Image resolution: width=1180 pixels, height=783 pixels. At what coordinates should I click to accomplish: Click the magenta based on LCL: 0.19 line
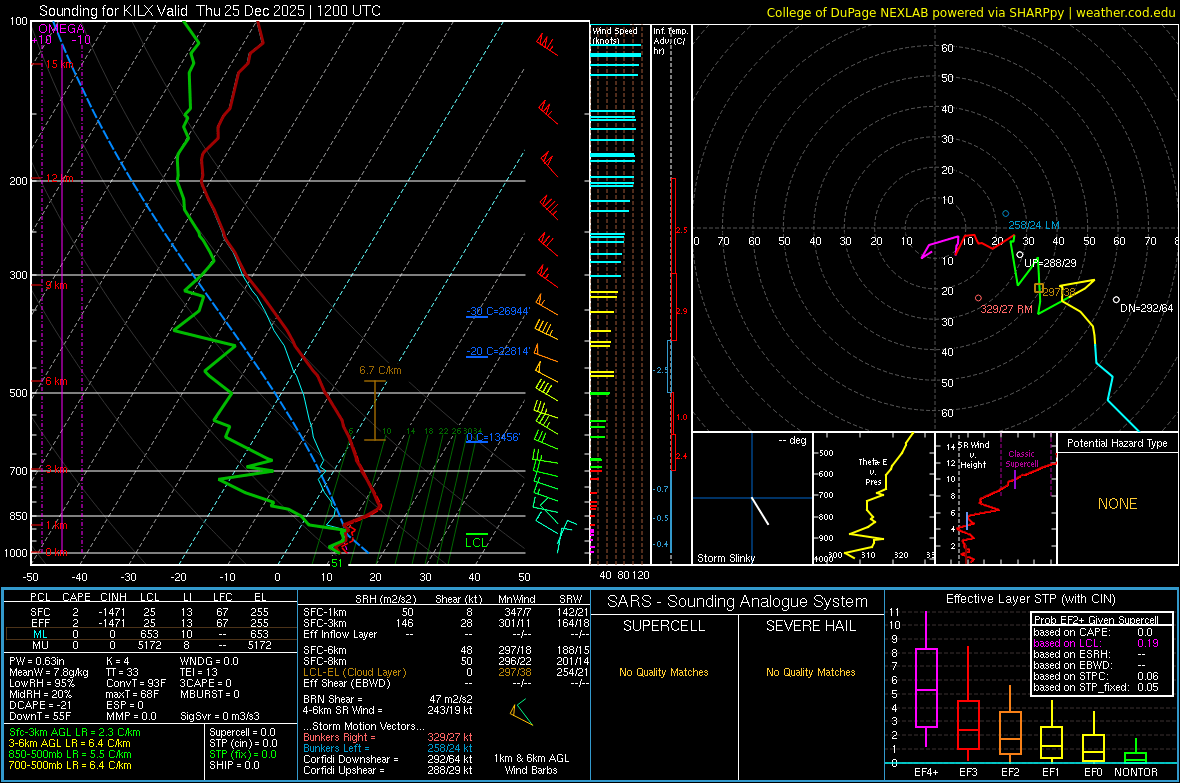tap(1096, 643)
